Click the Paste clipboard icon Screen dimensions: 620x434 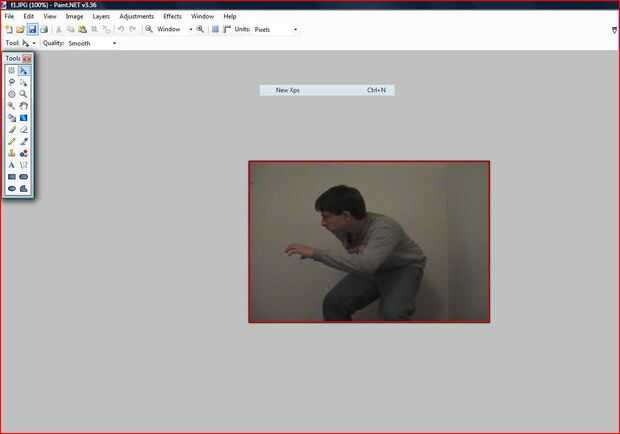click(x=82, y=29)
